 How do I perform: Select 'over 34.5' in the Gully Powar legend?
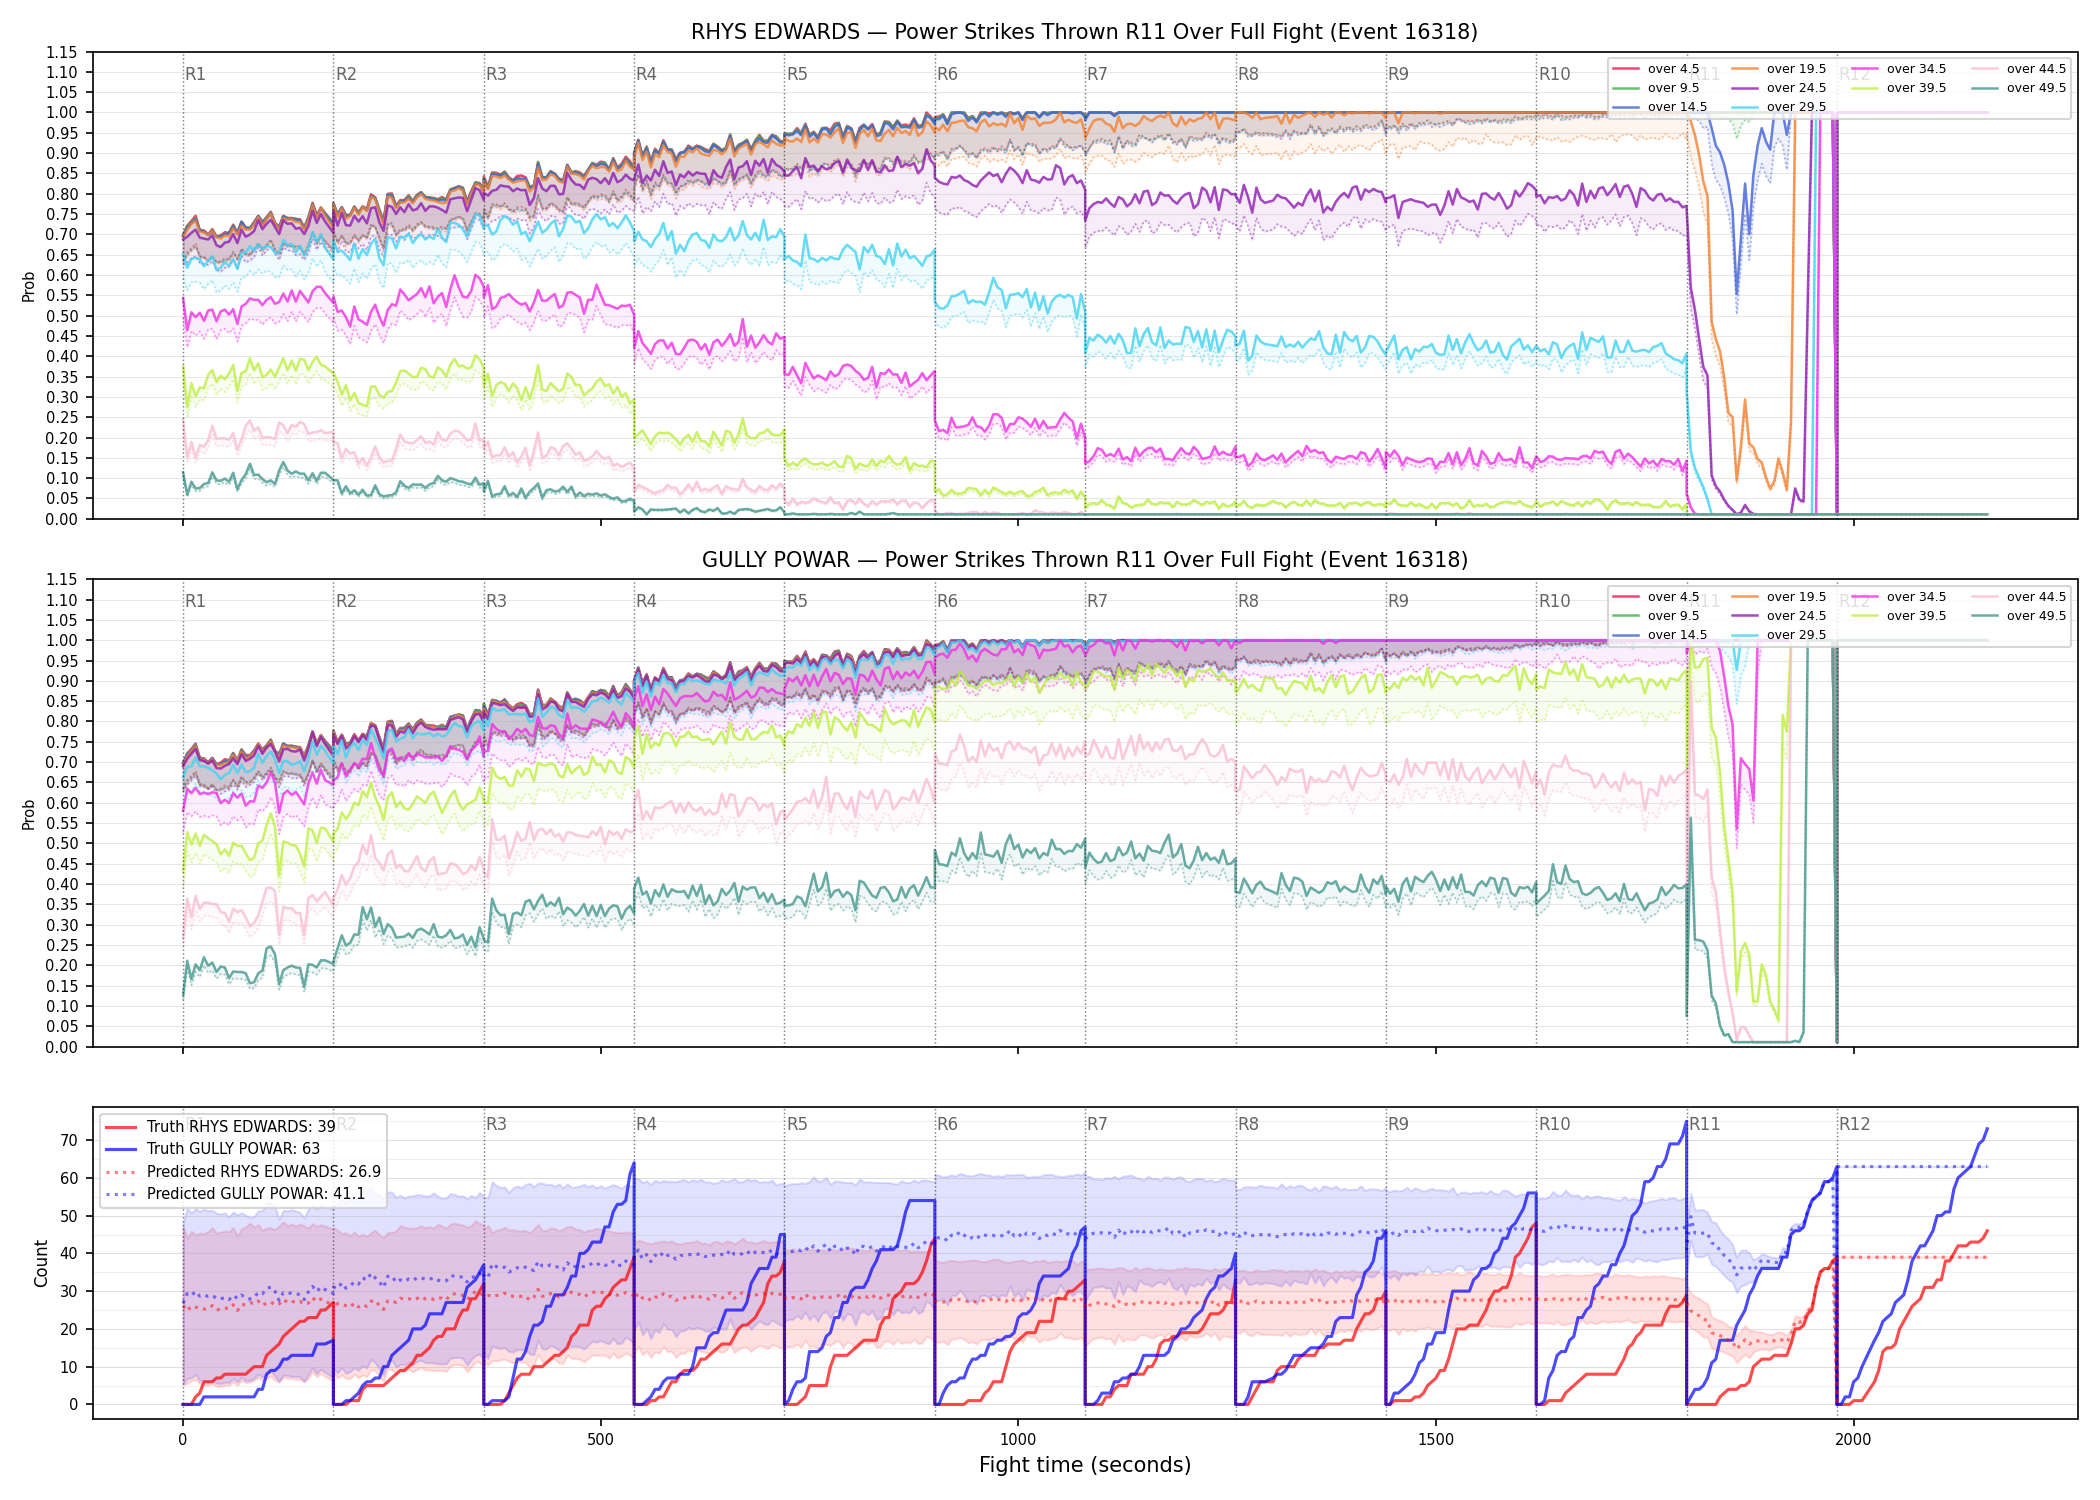[x=1899, y=597]
